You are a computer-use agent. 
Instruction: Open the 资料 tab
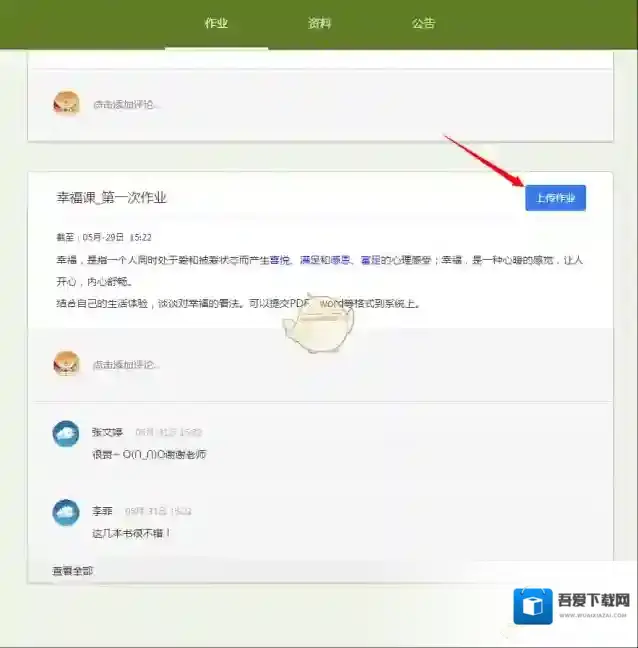coord(319,23)
